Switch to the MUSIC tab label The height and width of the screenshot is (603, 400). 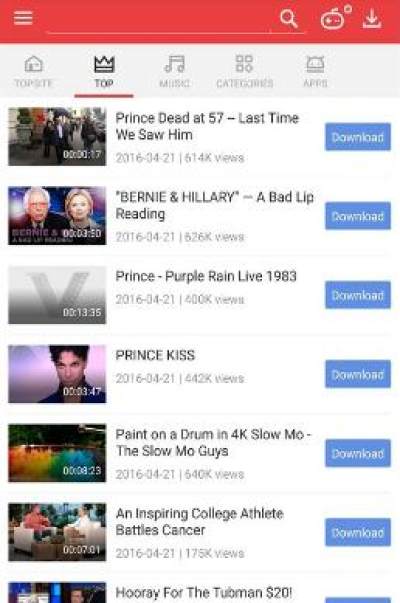tap(175, 83)
